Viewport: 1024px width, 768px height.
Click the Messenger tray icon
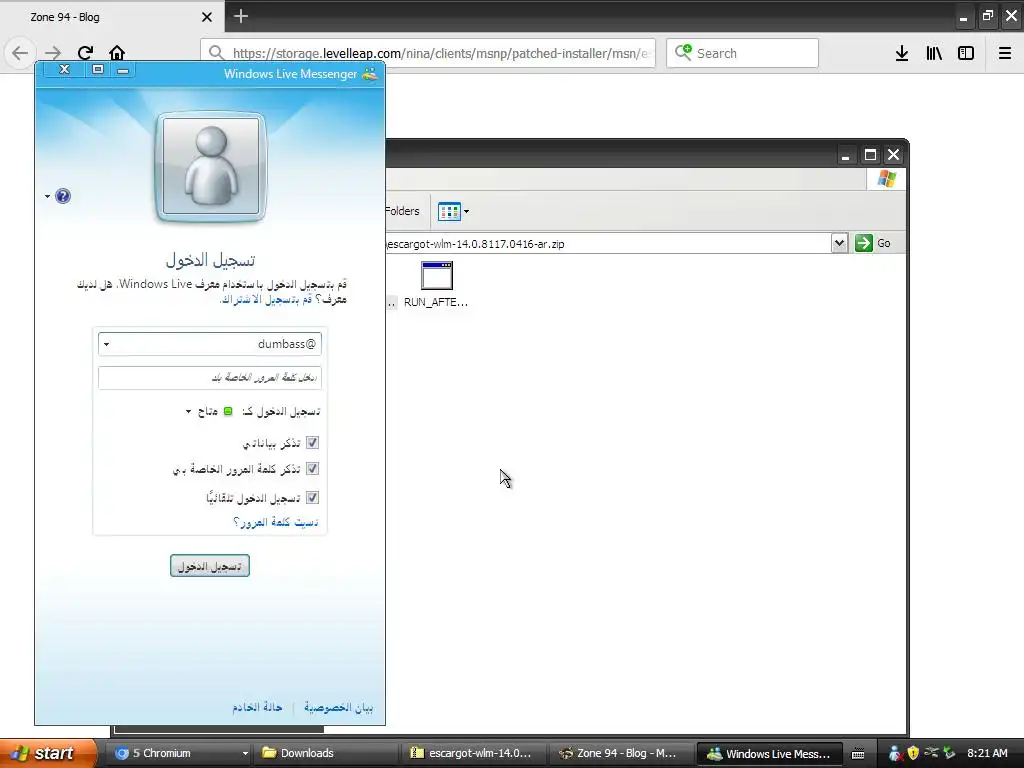coord(895,754)
